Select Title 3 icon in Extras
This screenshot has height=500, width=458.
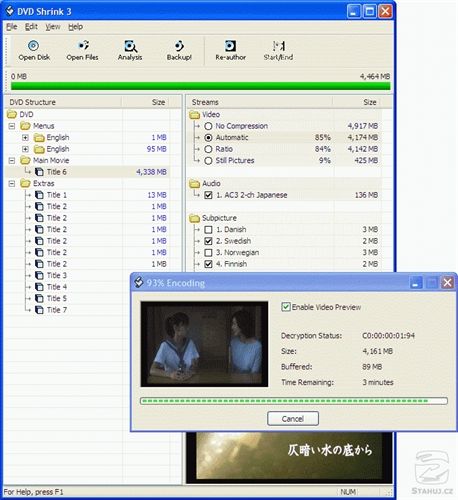pyautogui.click(x=39, y=275)
